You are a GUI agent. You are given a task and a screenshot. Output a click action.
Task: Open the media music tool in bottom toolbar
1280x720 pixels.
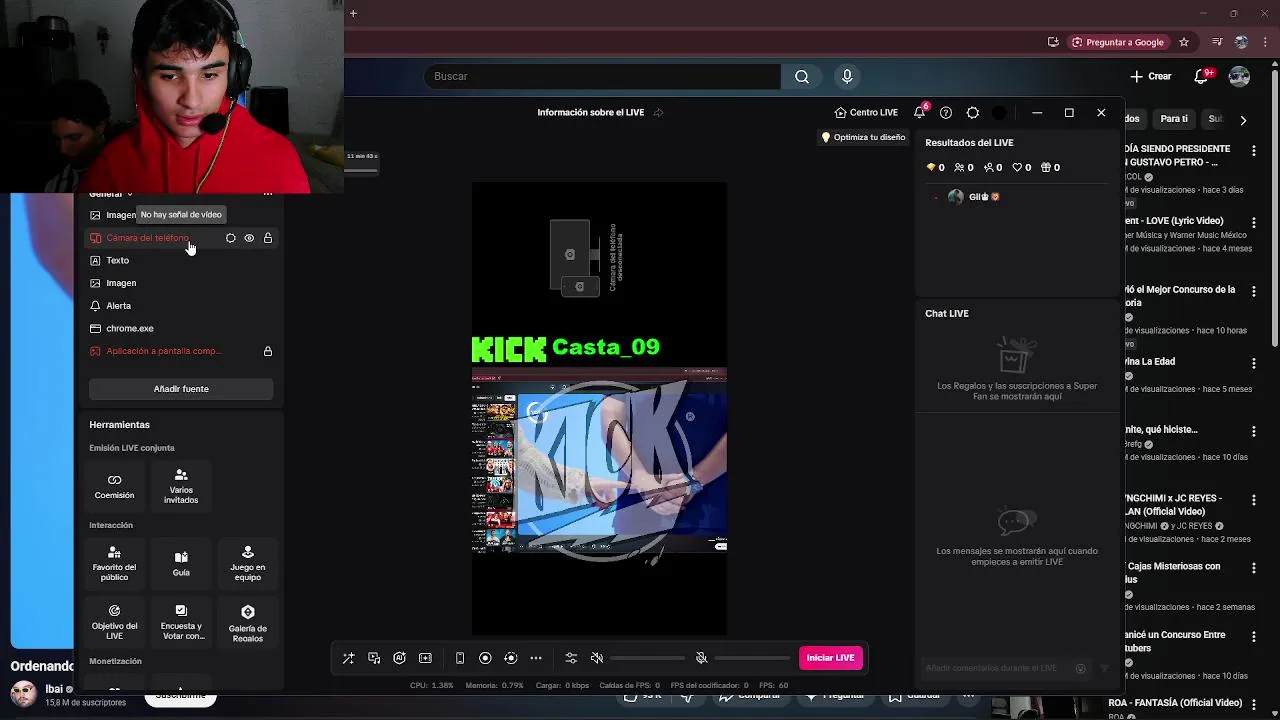374,658
